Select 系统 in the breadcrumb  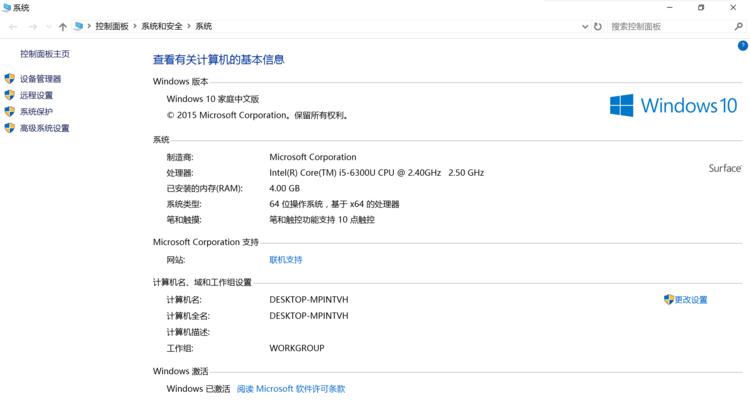click(x=203, y=26)
